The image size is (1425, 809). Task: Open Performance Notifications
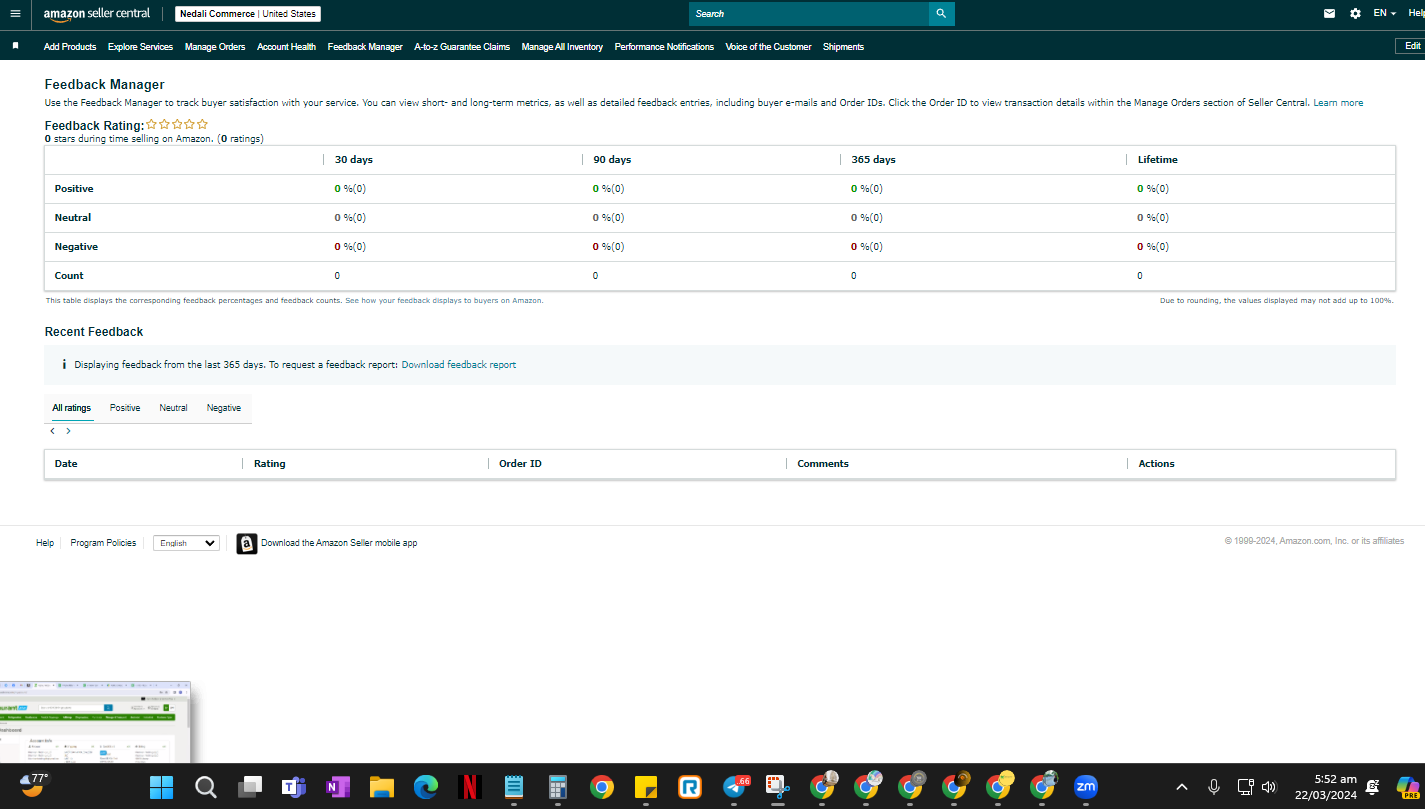click(664, 47)
